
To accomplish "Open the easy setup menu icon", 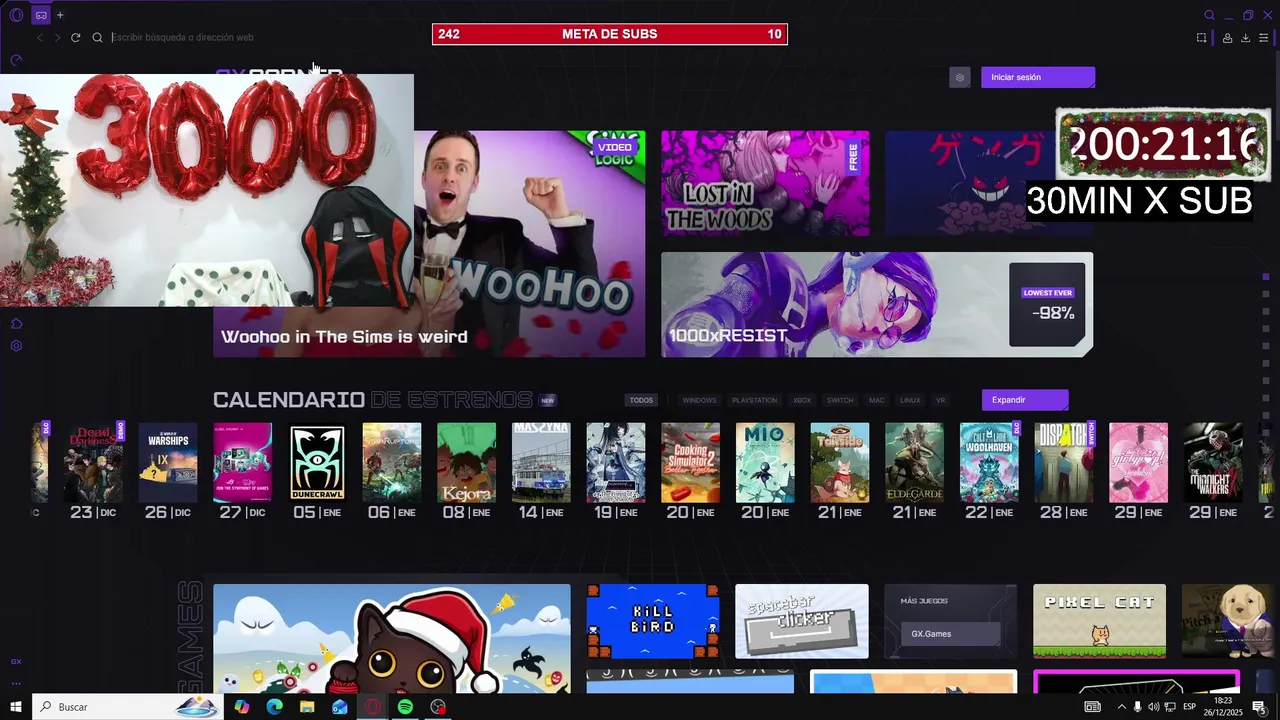I will point(1264,38).
